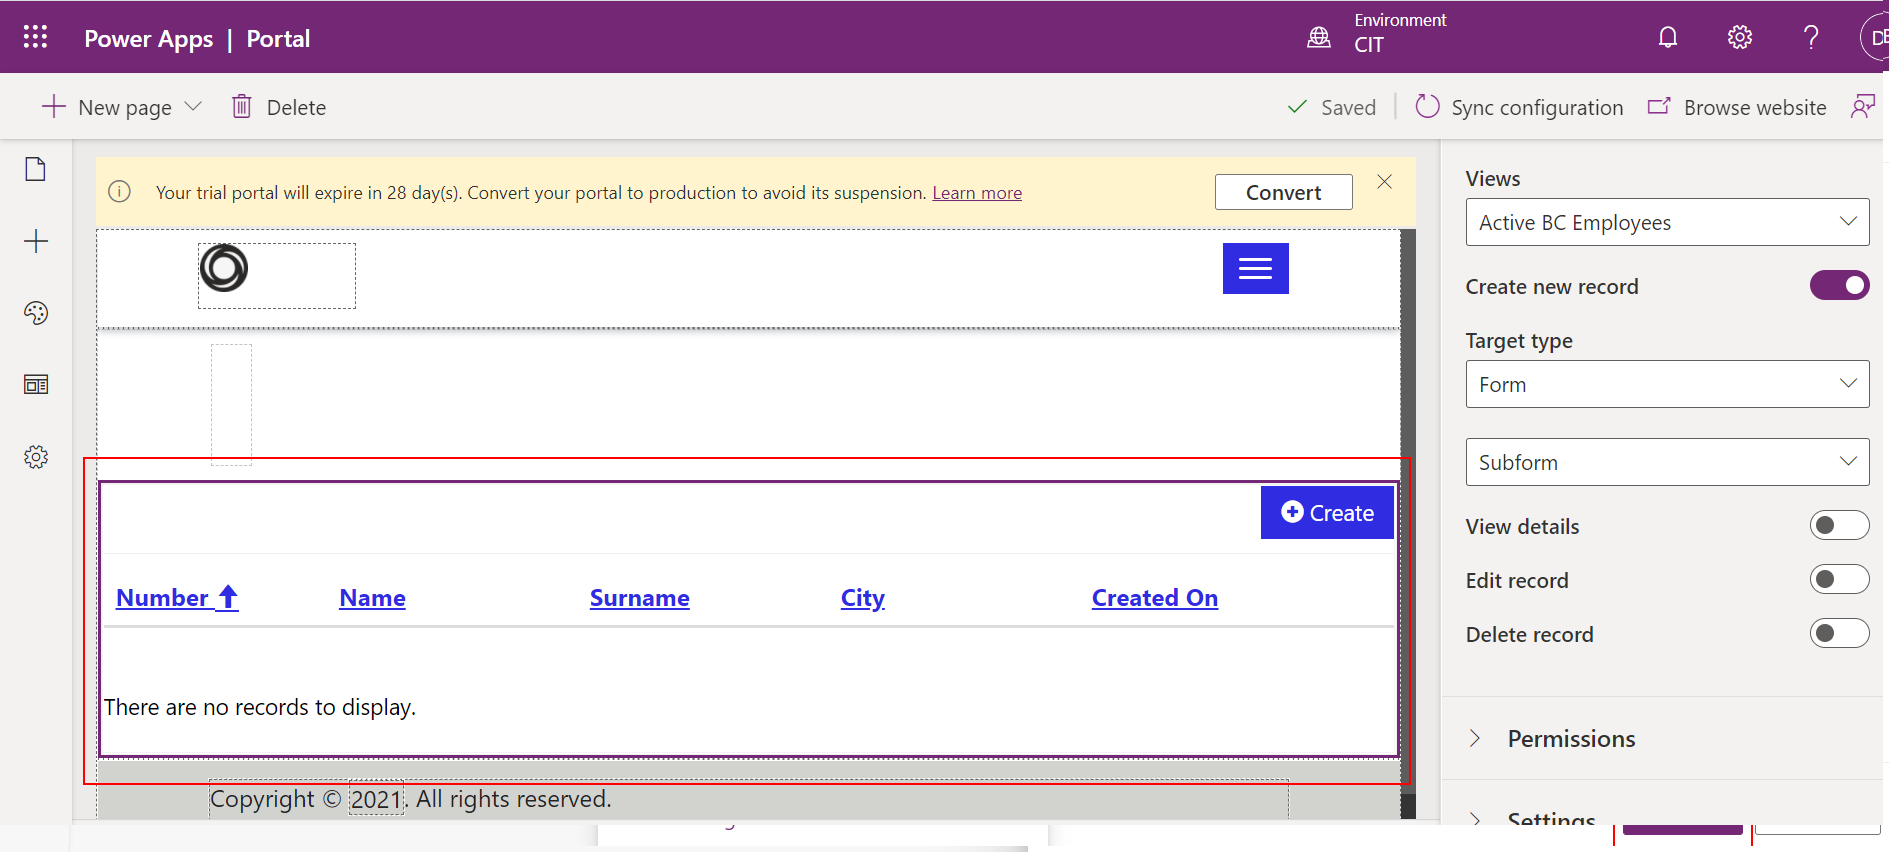Sort by the Created On column
1889x852 pixels.
(x=1155, y=597)
